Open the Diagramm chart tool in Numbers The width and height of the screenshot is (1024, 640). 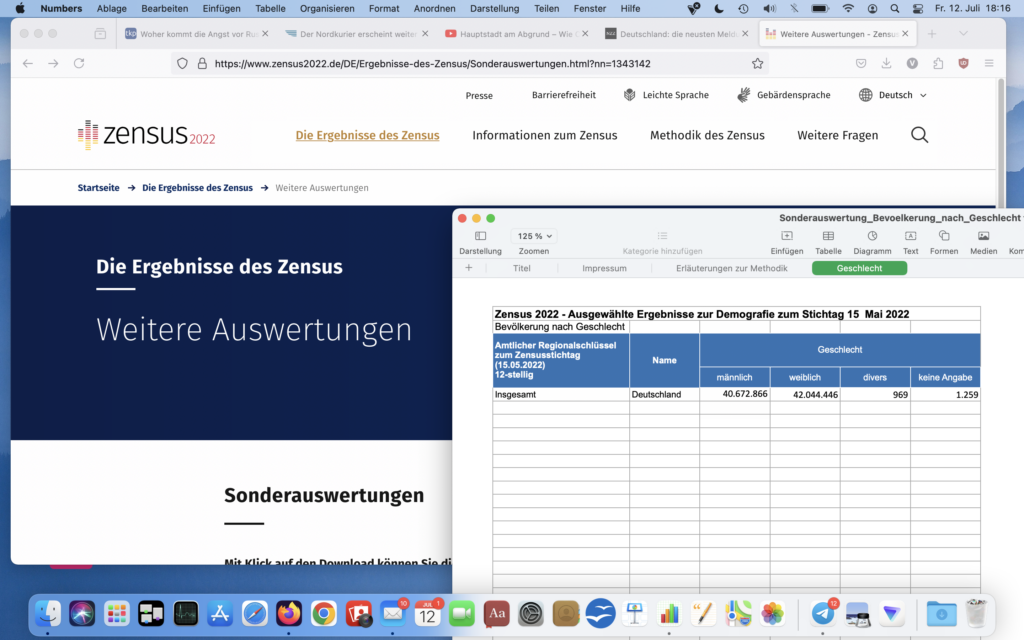coord(872,236)
